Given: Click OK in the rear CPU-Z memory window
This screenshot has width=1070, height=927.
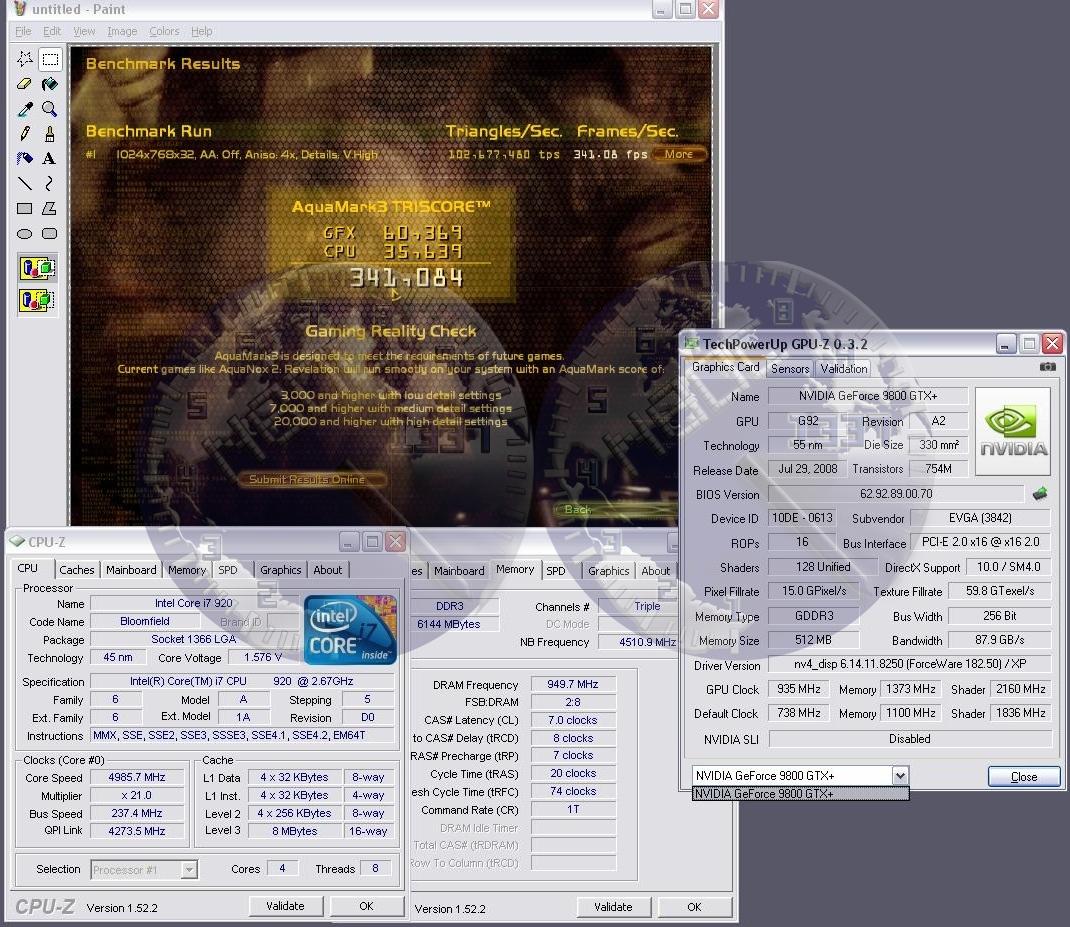Looking at the screenshot, I should (694, 907).
